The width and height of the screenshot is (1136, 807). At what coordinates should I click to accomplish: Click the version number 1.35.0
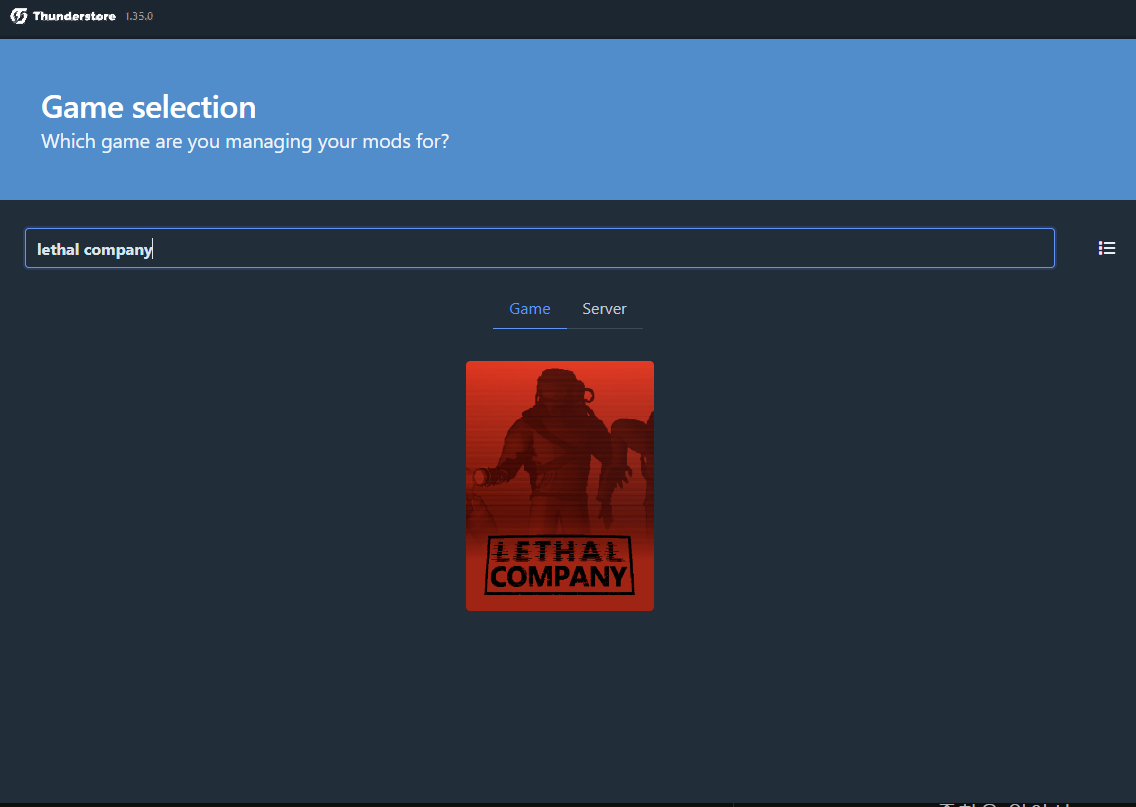[x=139, y=16]
